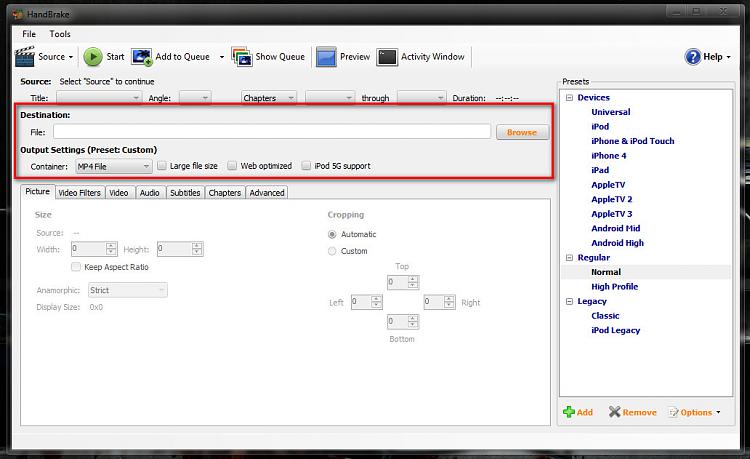Click the Bottom crop value stepper

(413, 322)
